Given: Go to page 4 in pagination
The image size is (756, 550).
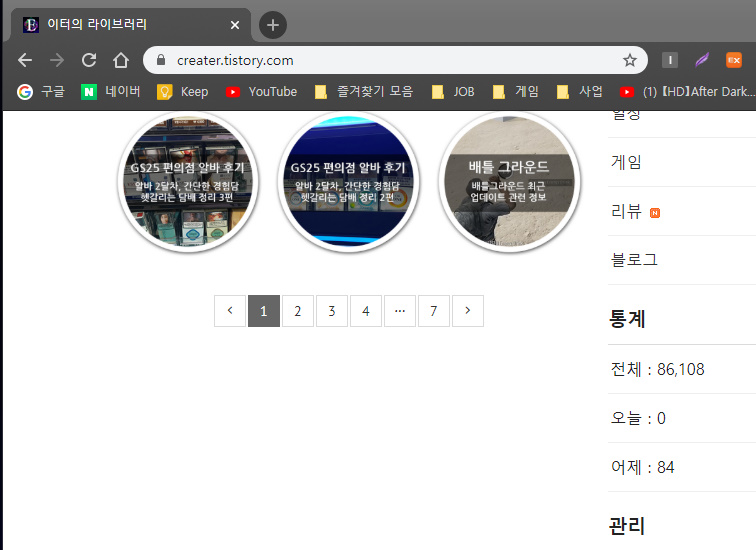Looking at the screenshot, I should click(x=366, y=311).
